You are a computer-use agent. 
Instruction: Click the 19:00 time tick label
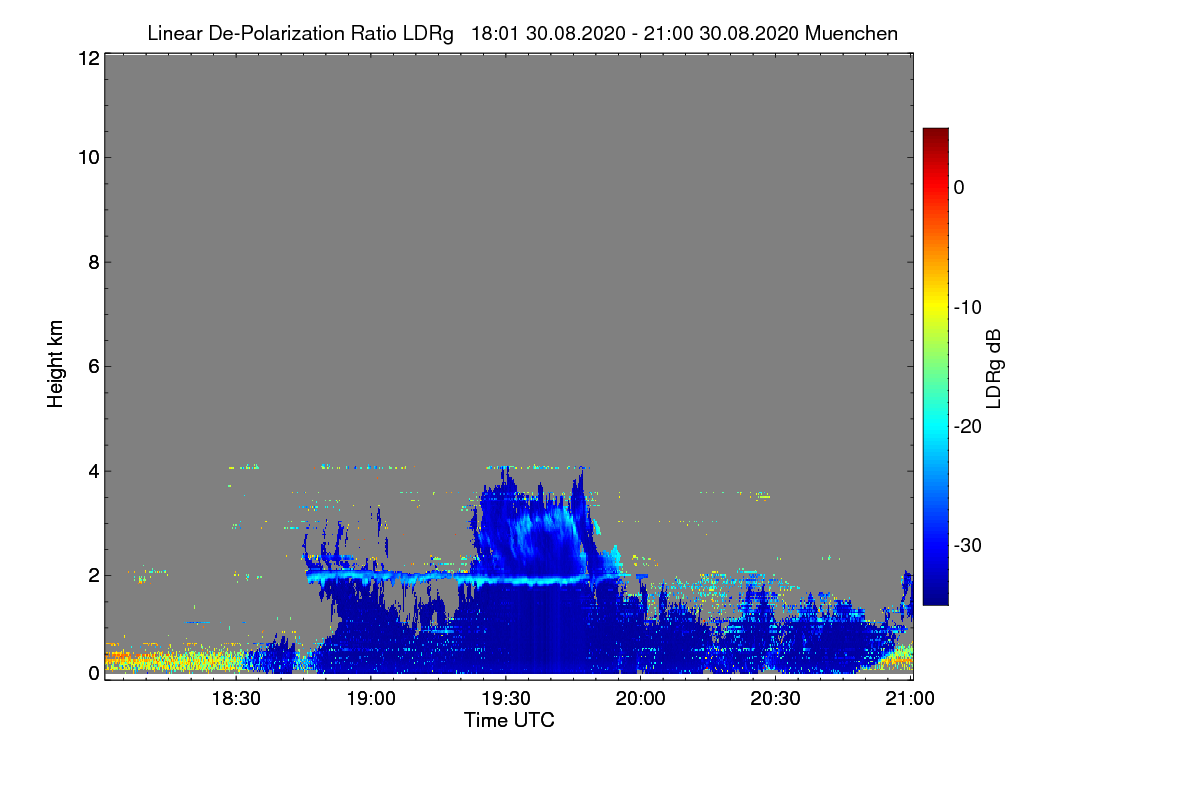coord(372,698)
